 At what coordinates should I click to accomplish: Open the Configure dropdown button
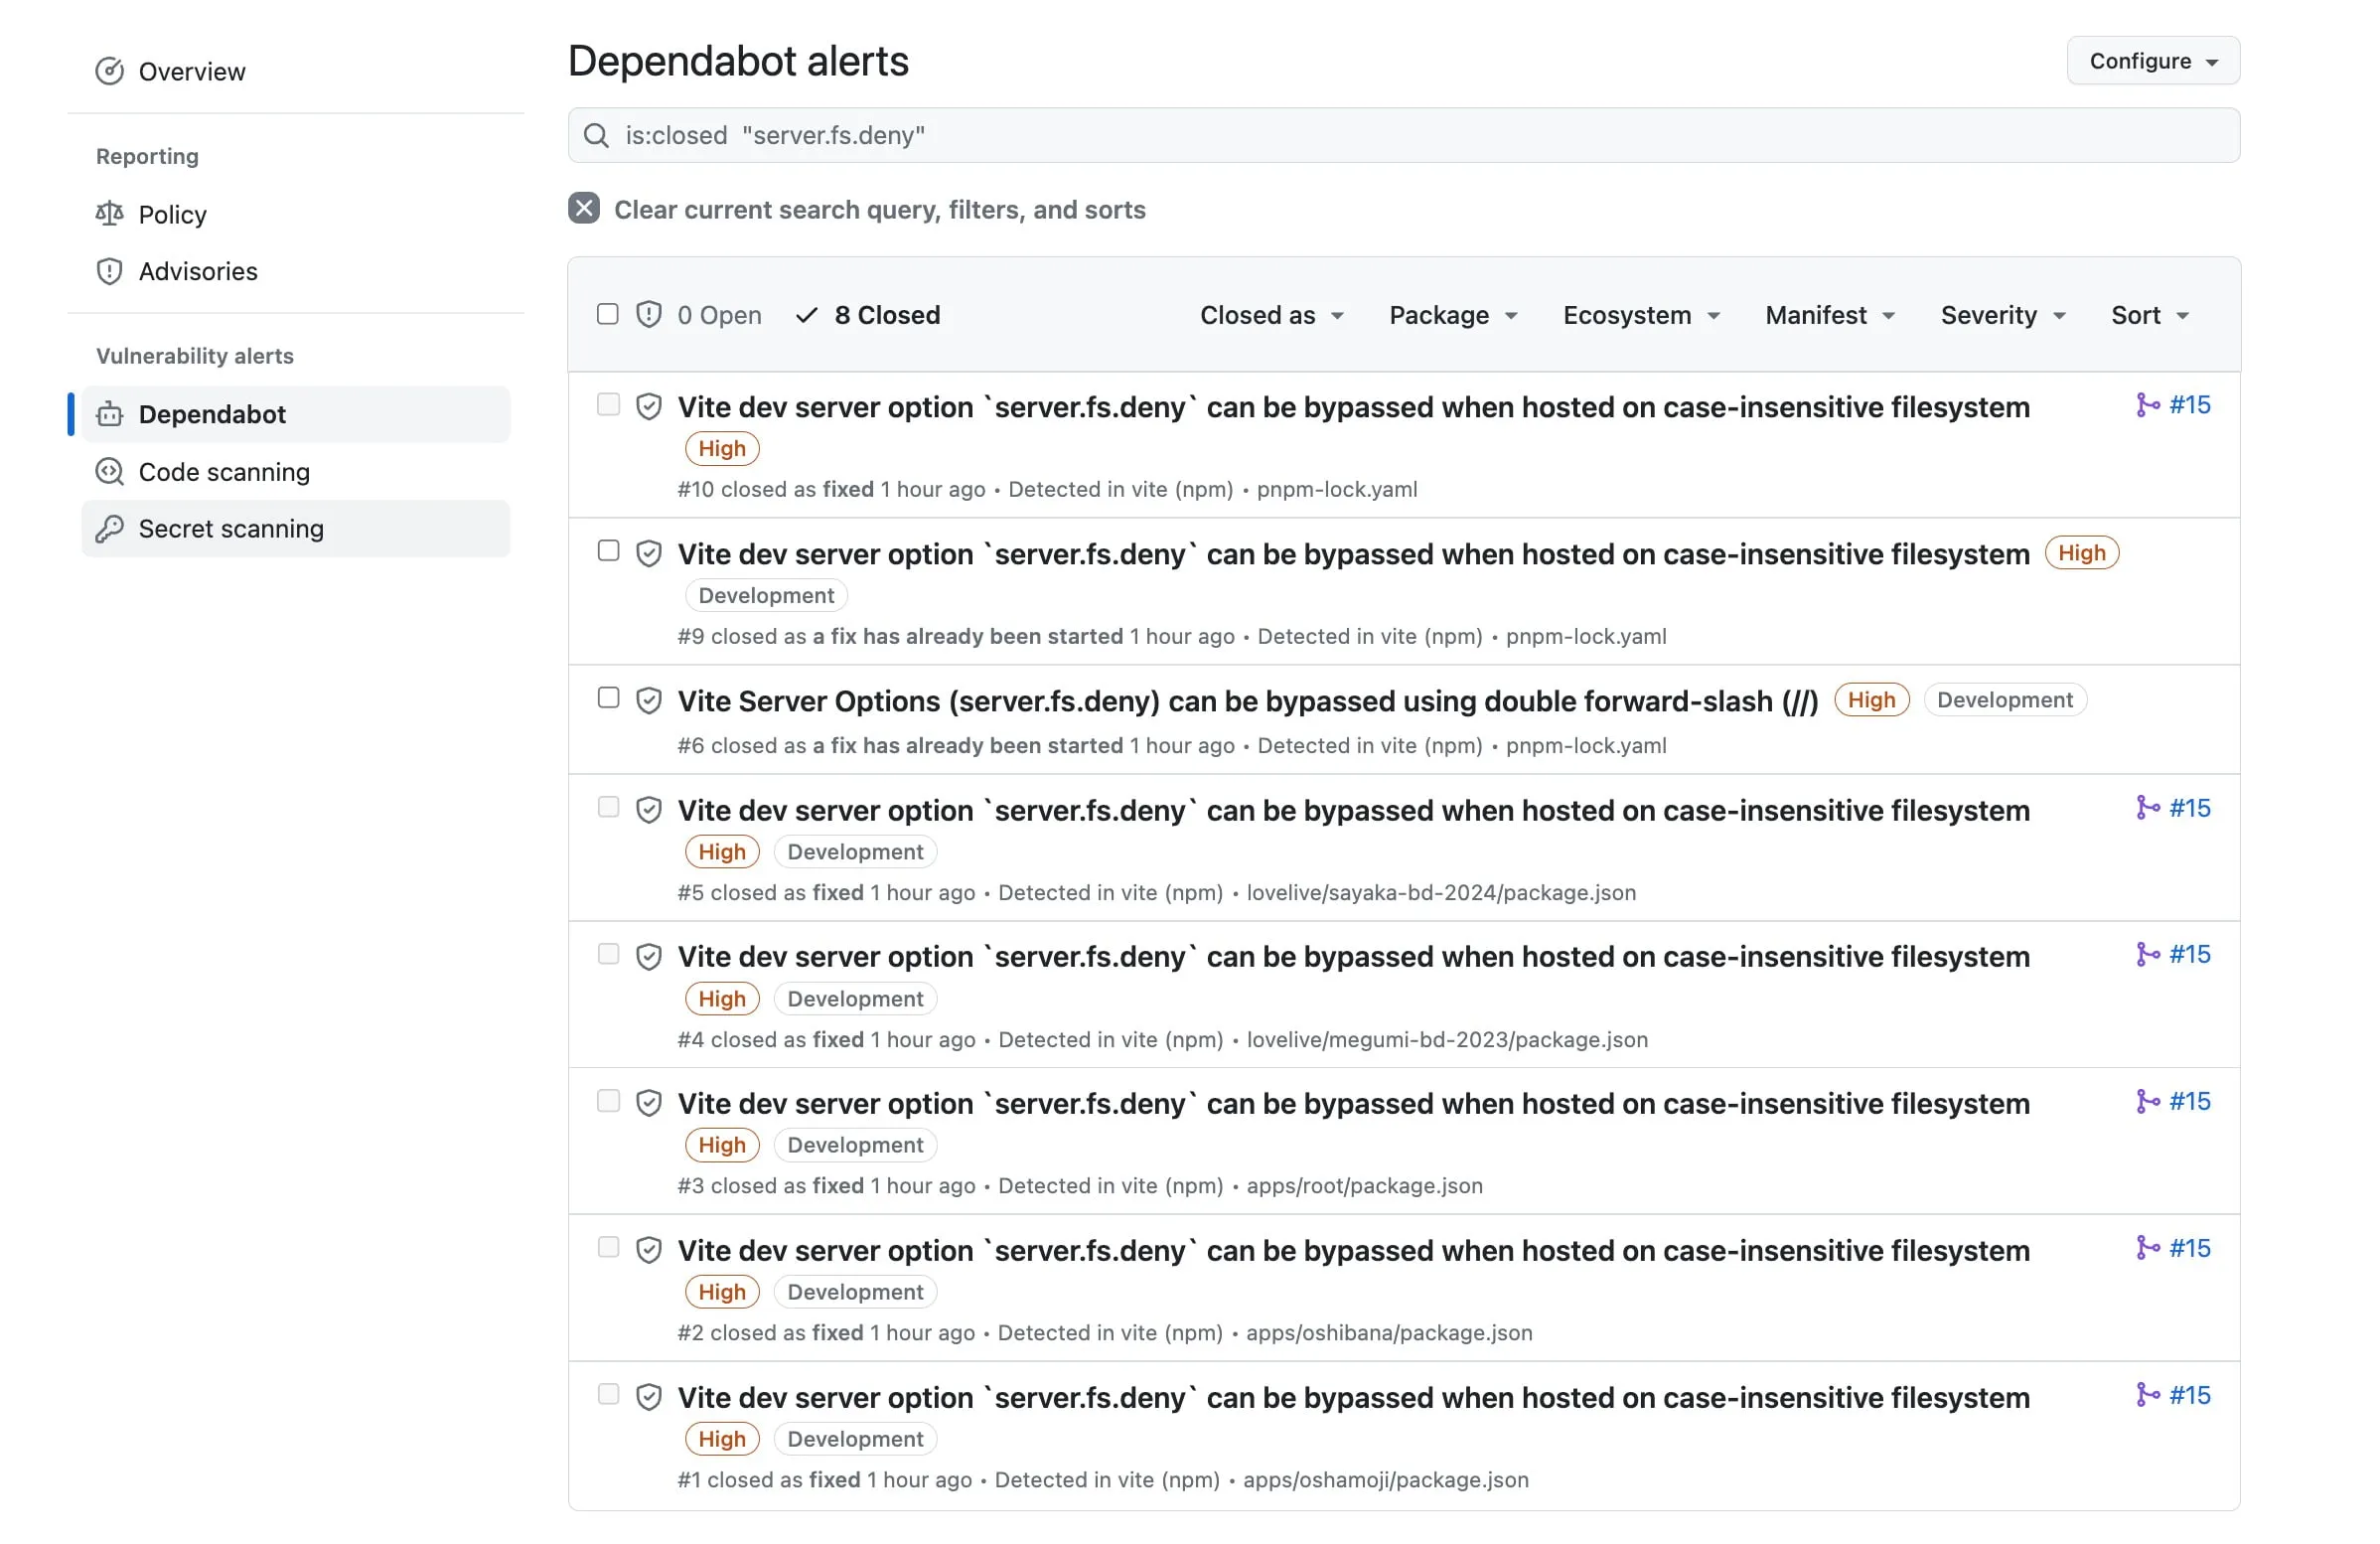(x=2152, y=61)
